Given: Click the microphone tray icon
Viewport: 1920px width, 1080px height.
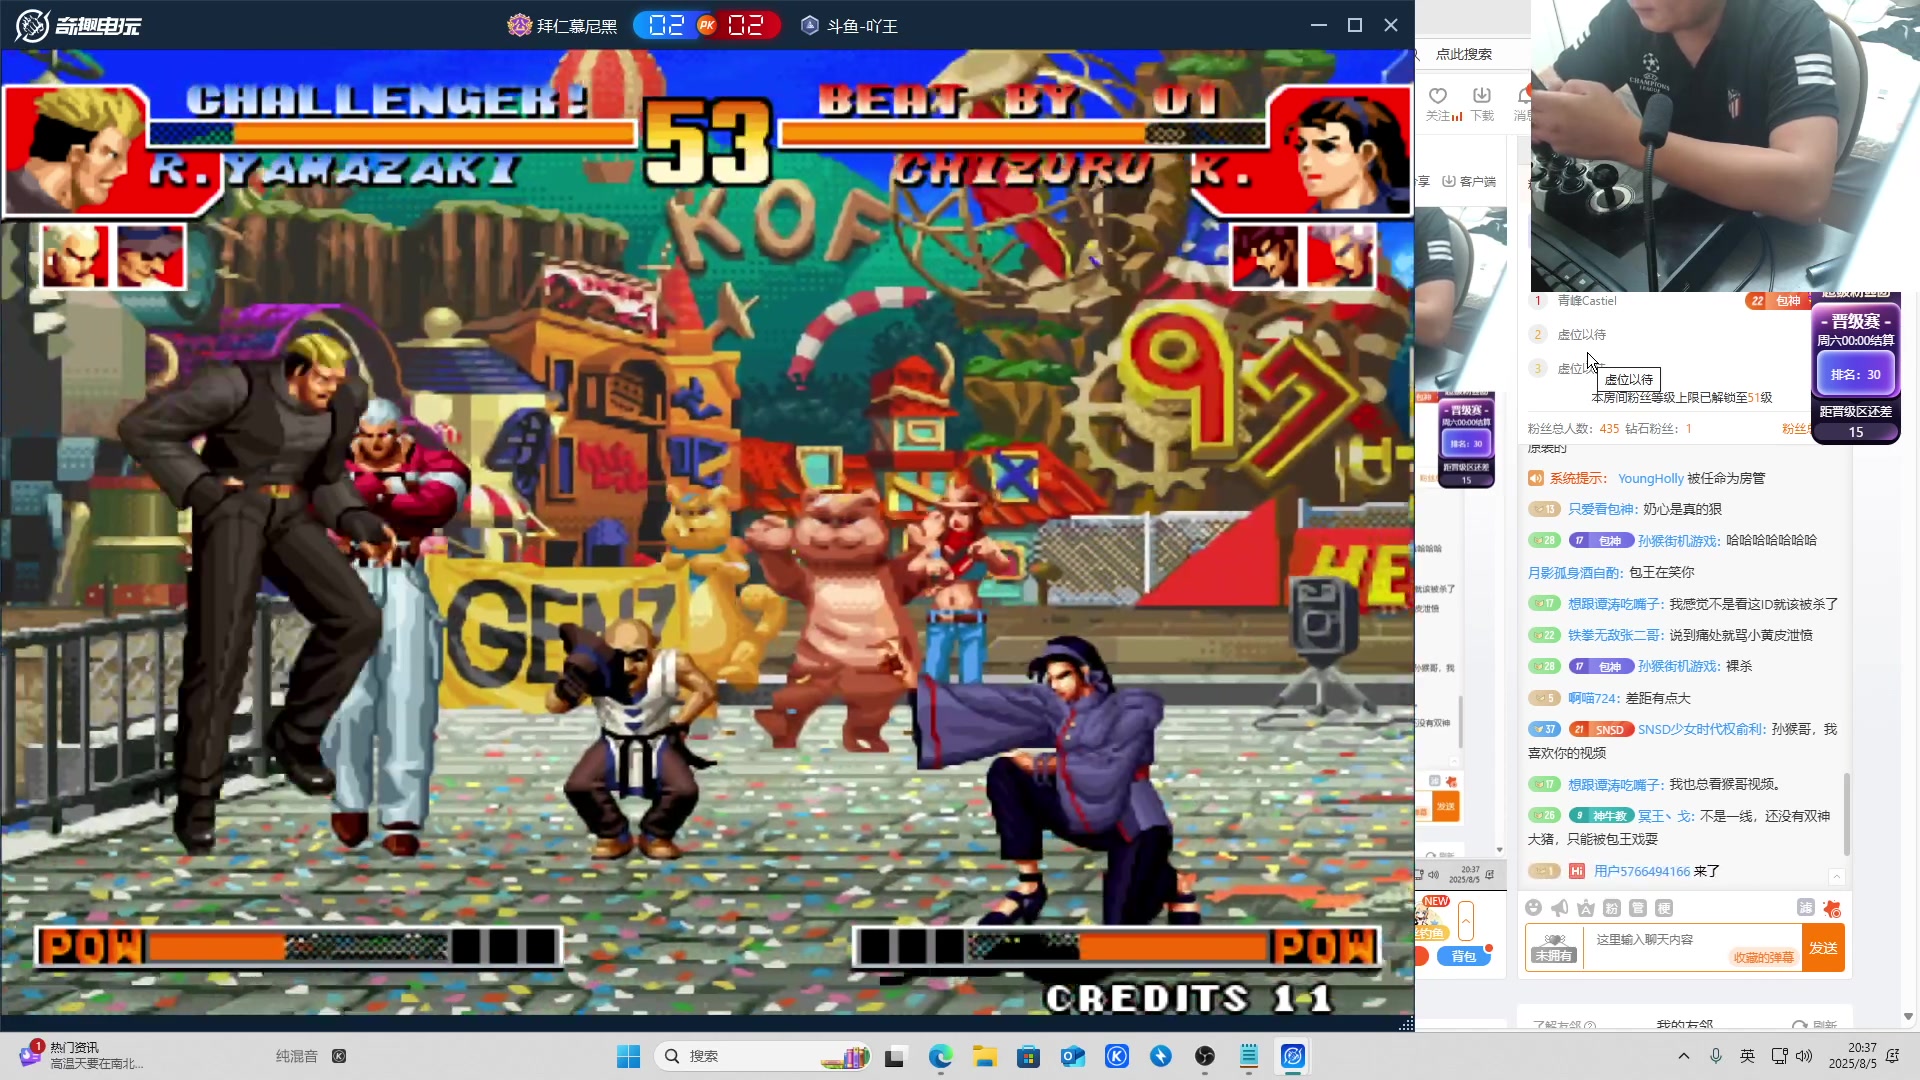Looking at the screenshot, I should tap(1716, 1056).
